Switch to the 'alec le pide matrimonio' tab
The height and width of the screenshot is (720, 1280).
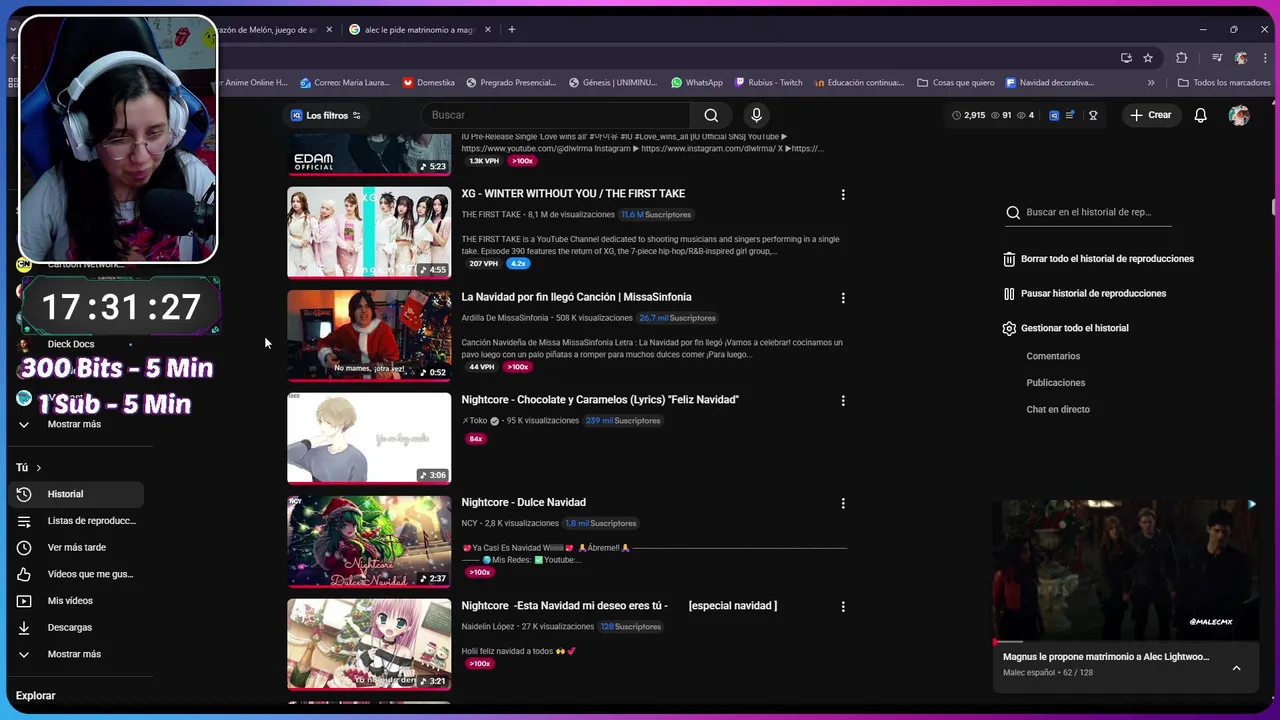pos(419,30)
